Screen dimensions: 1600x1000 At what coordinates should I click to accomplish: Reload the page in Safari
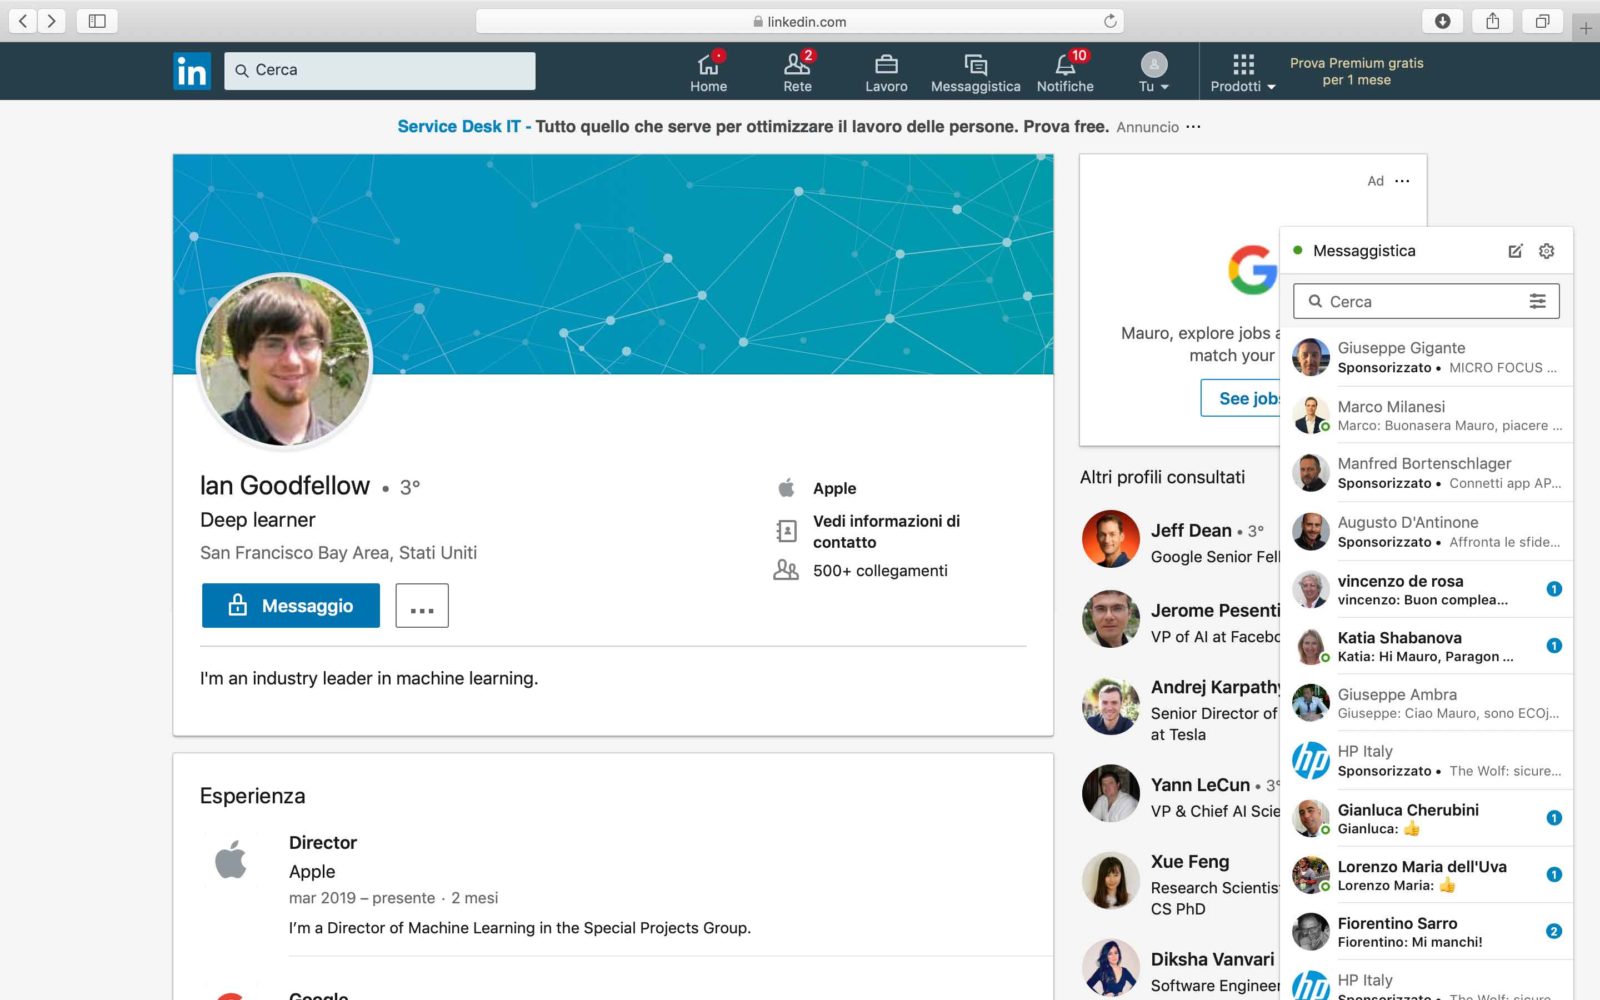tap(1110, 21)
